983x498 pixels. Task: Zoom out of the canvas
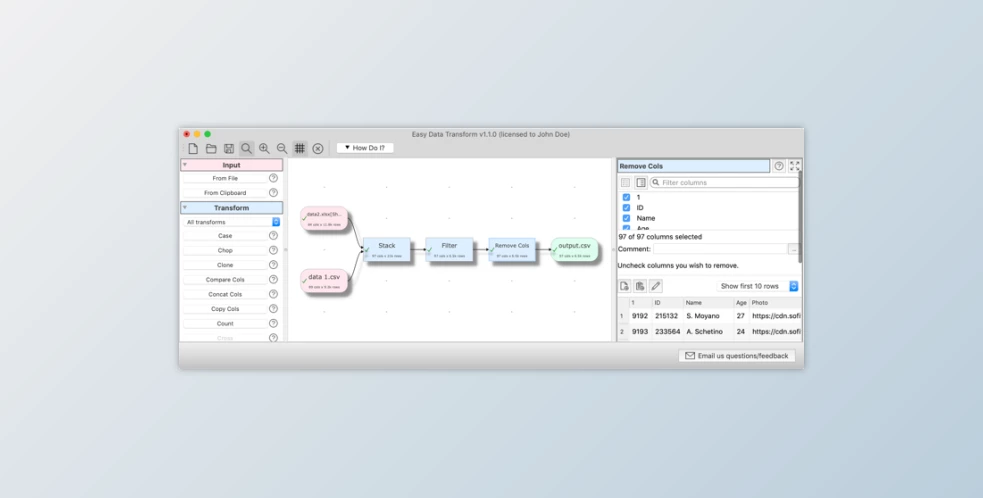pos(282,149)
